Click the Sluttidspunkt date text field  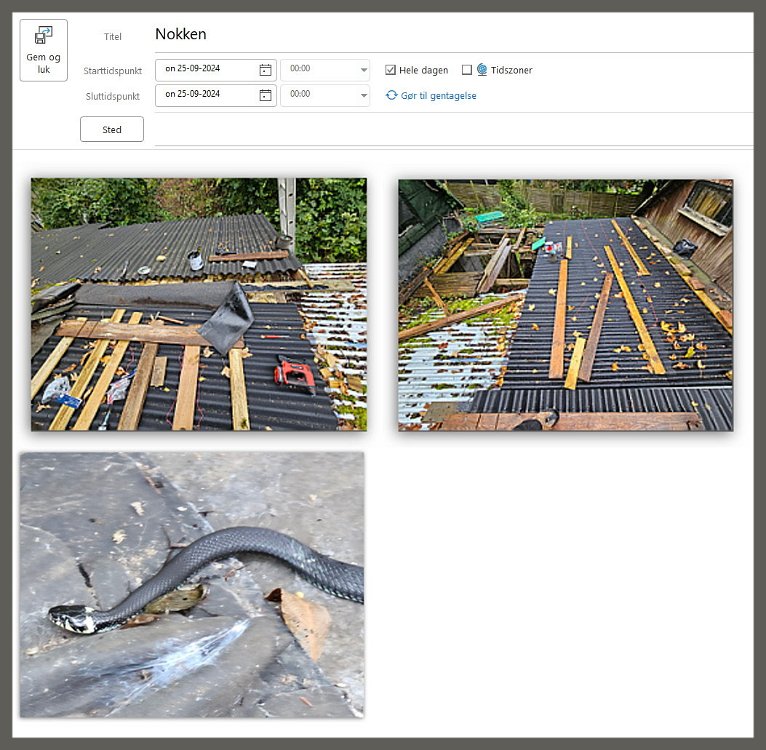(205, 95)
